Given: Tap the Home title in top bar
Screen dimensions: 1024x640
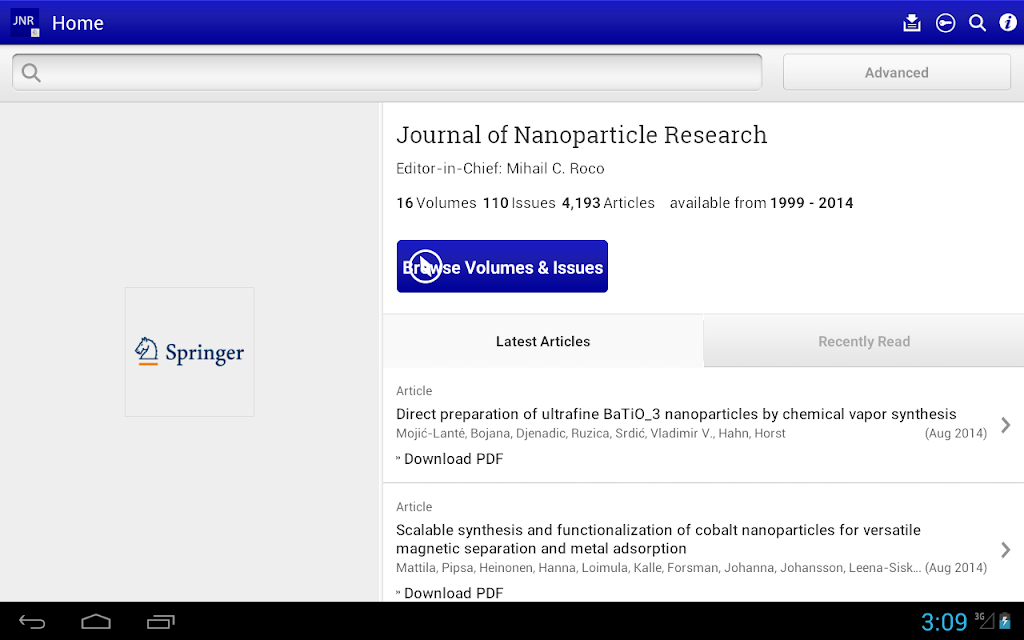Looking at the screenshot, I should click(x=78, y=23).
